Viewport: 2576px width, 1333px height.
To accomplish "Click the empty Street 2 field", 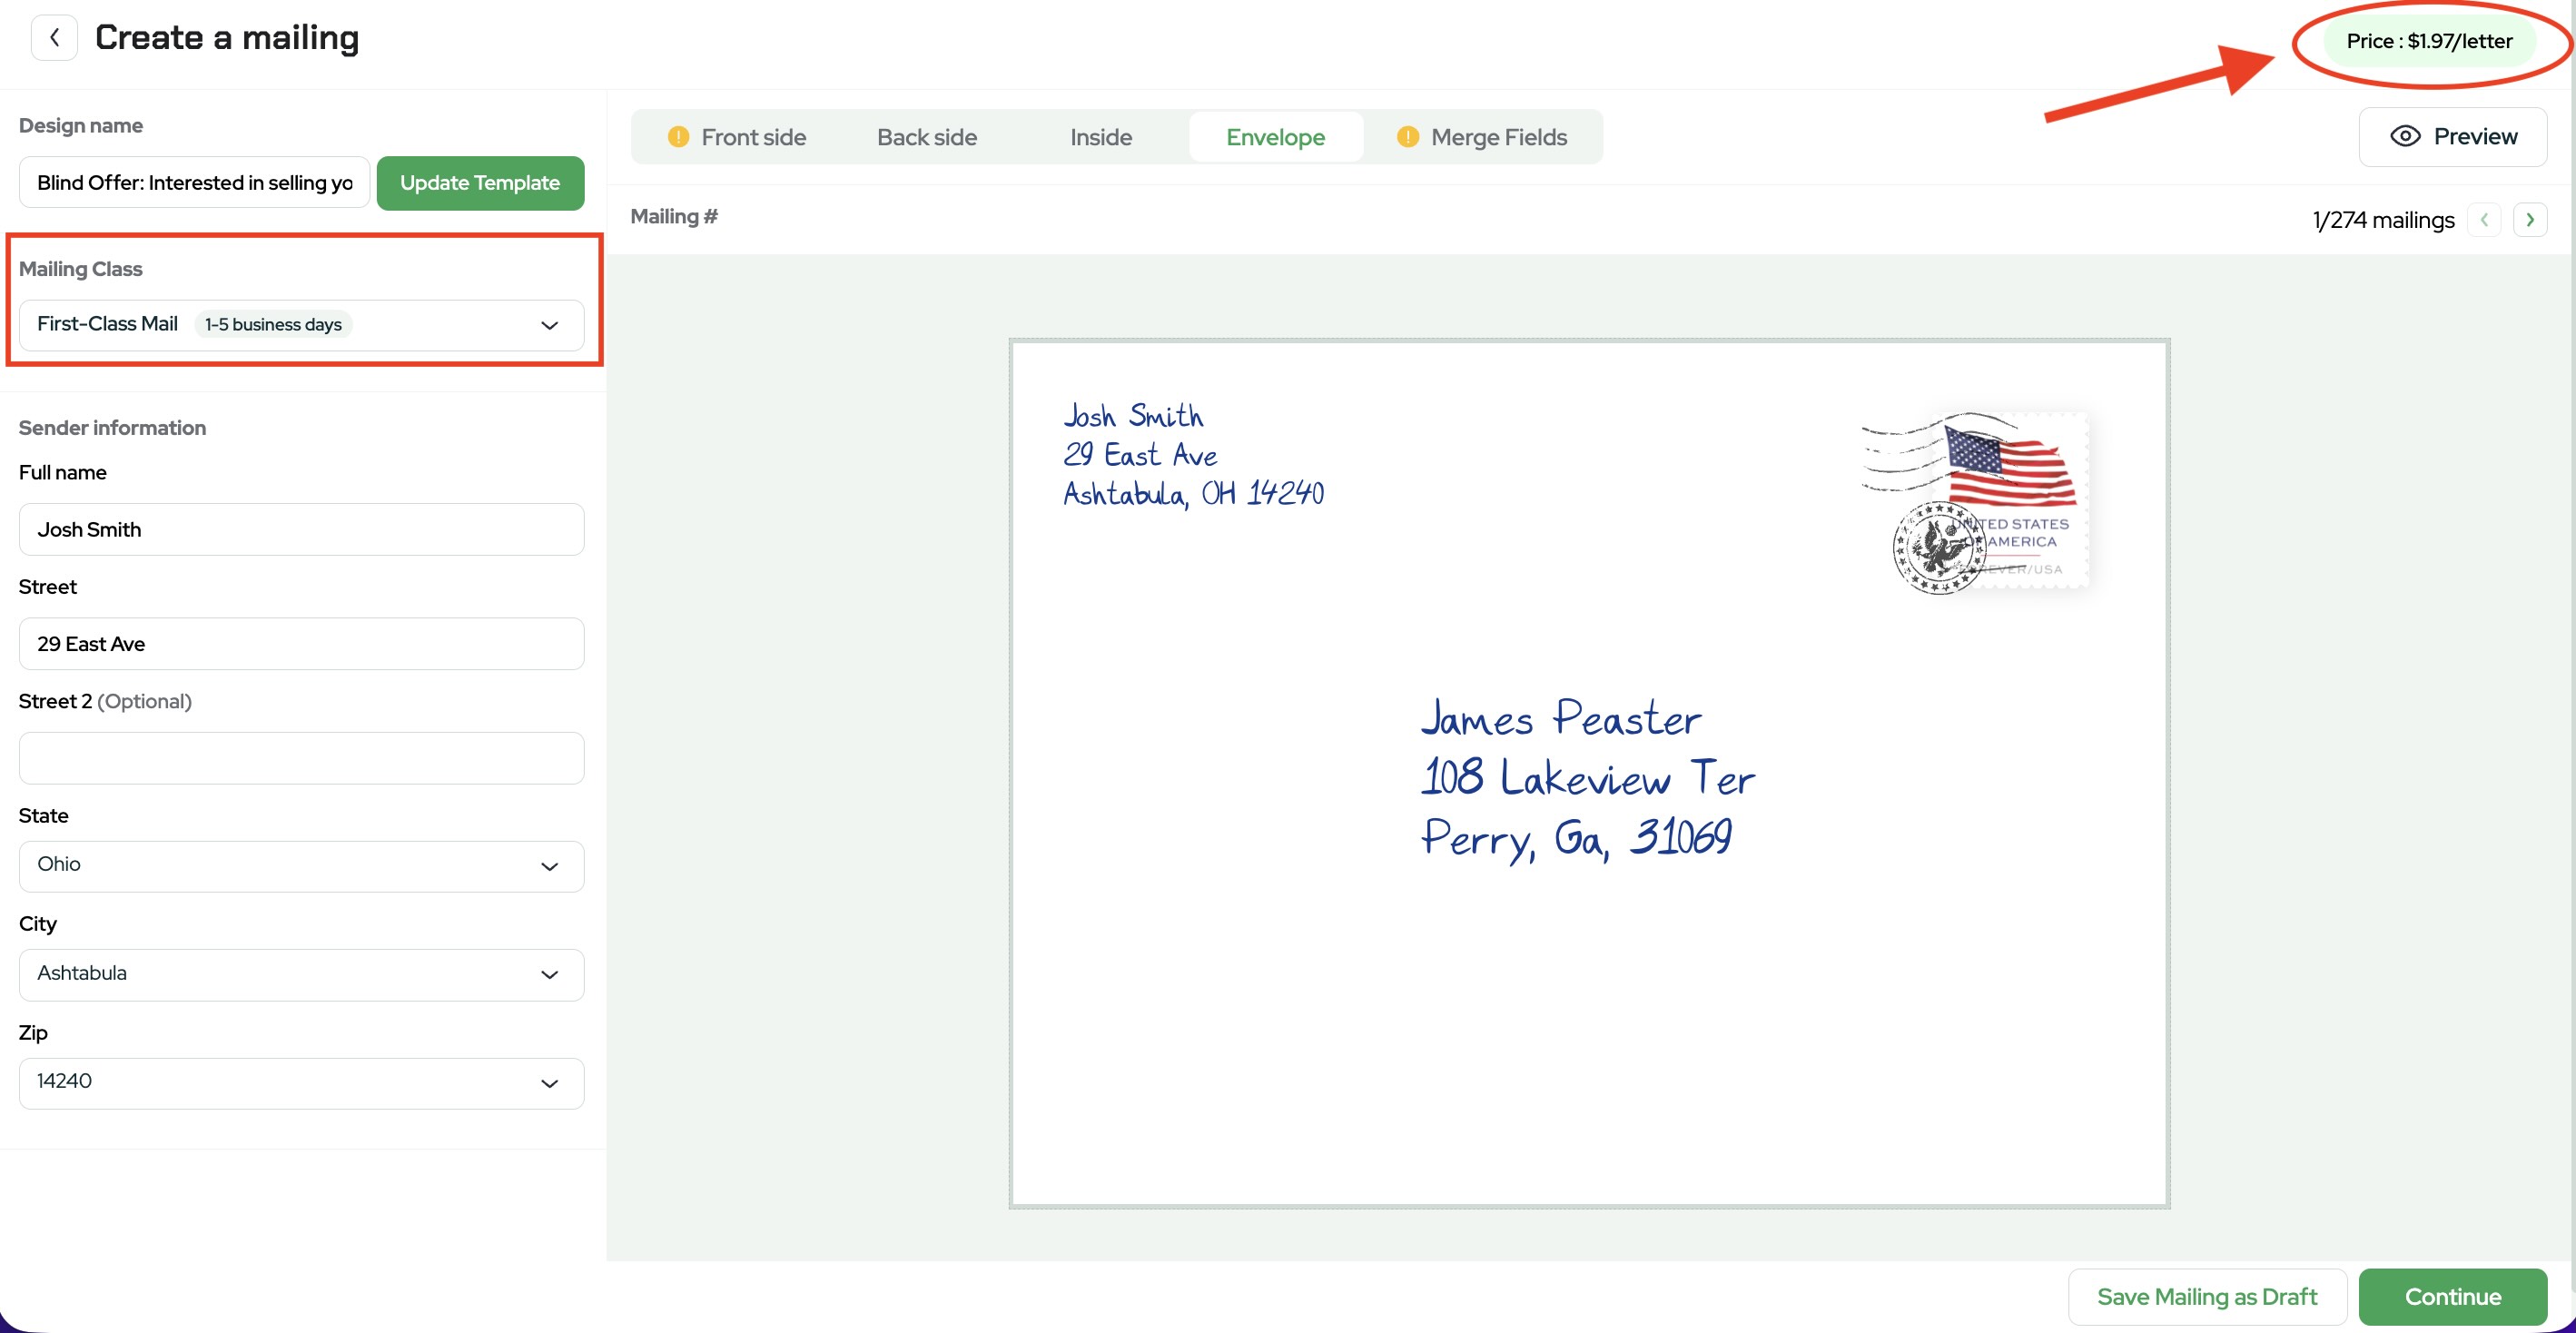I will 301,758.
